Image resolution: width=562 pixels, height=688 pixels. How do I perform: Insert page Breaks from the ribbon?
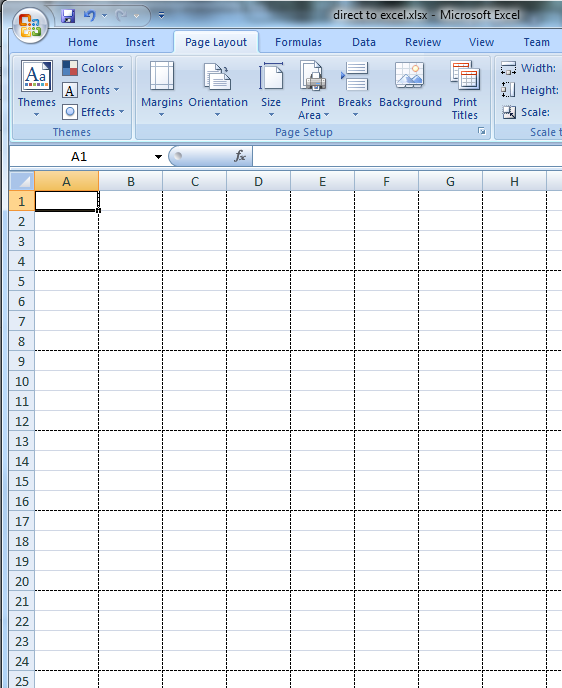tap(354, 89)
